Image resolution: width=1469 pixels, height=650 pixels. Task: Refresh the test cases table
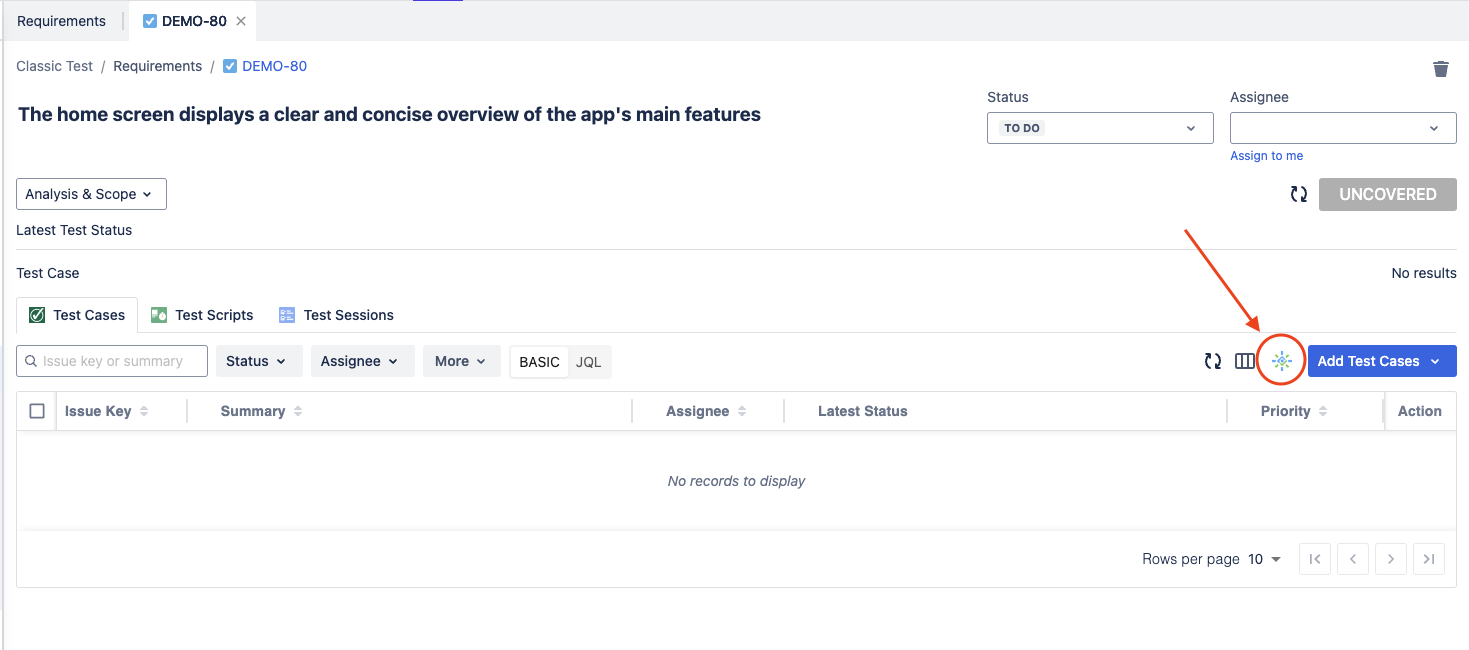[x=1212, y=361]
